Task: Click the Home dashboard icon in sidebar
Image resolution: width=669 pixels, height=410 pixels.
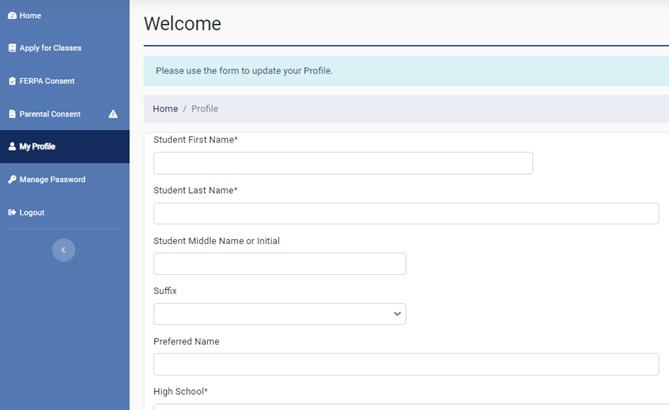Action: click(12, 16)
